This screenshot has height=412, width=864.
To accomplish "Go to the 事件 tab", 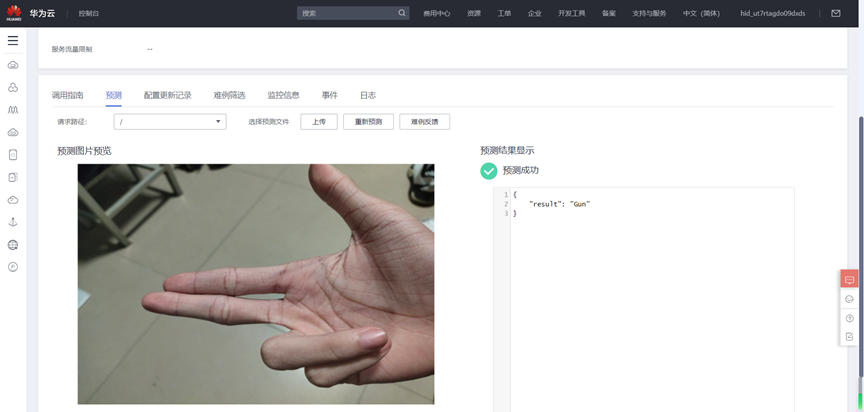I will pos(330,95).
